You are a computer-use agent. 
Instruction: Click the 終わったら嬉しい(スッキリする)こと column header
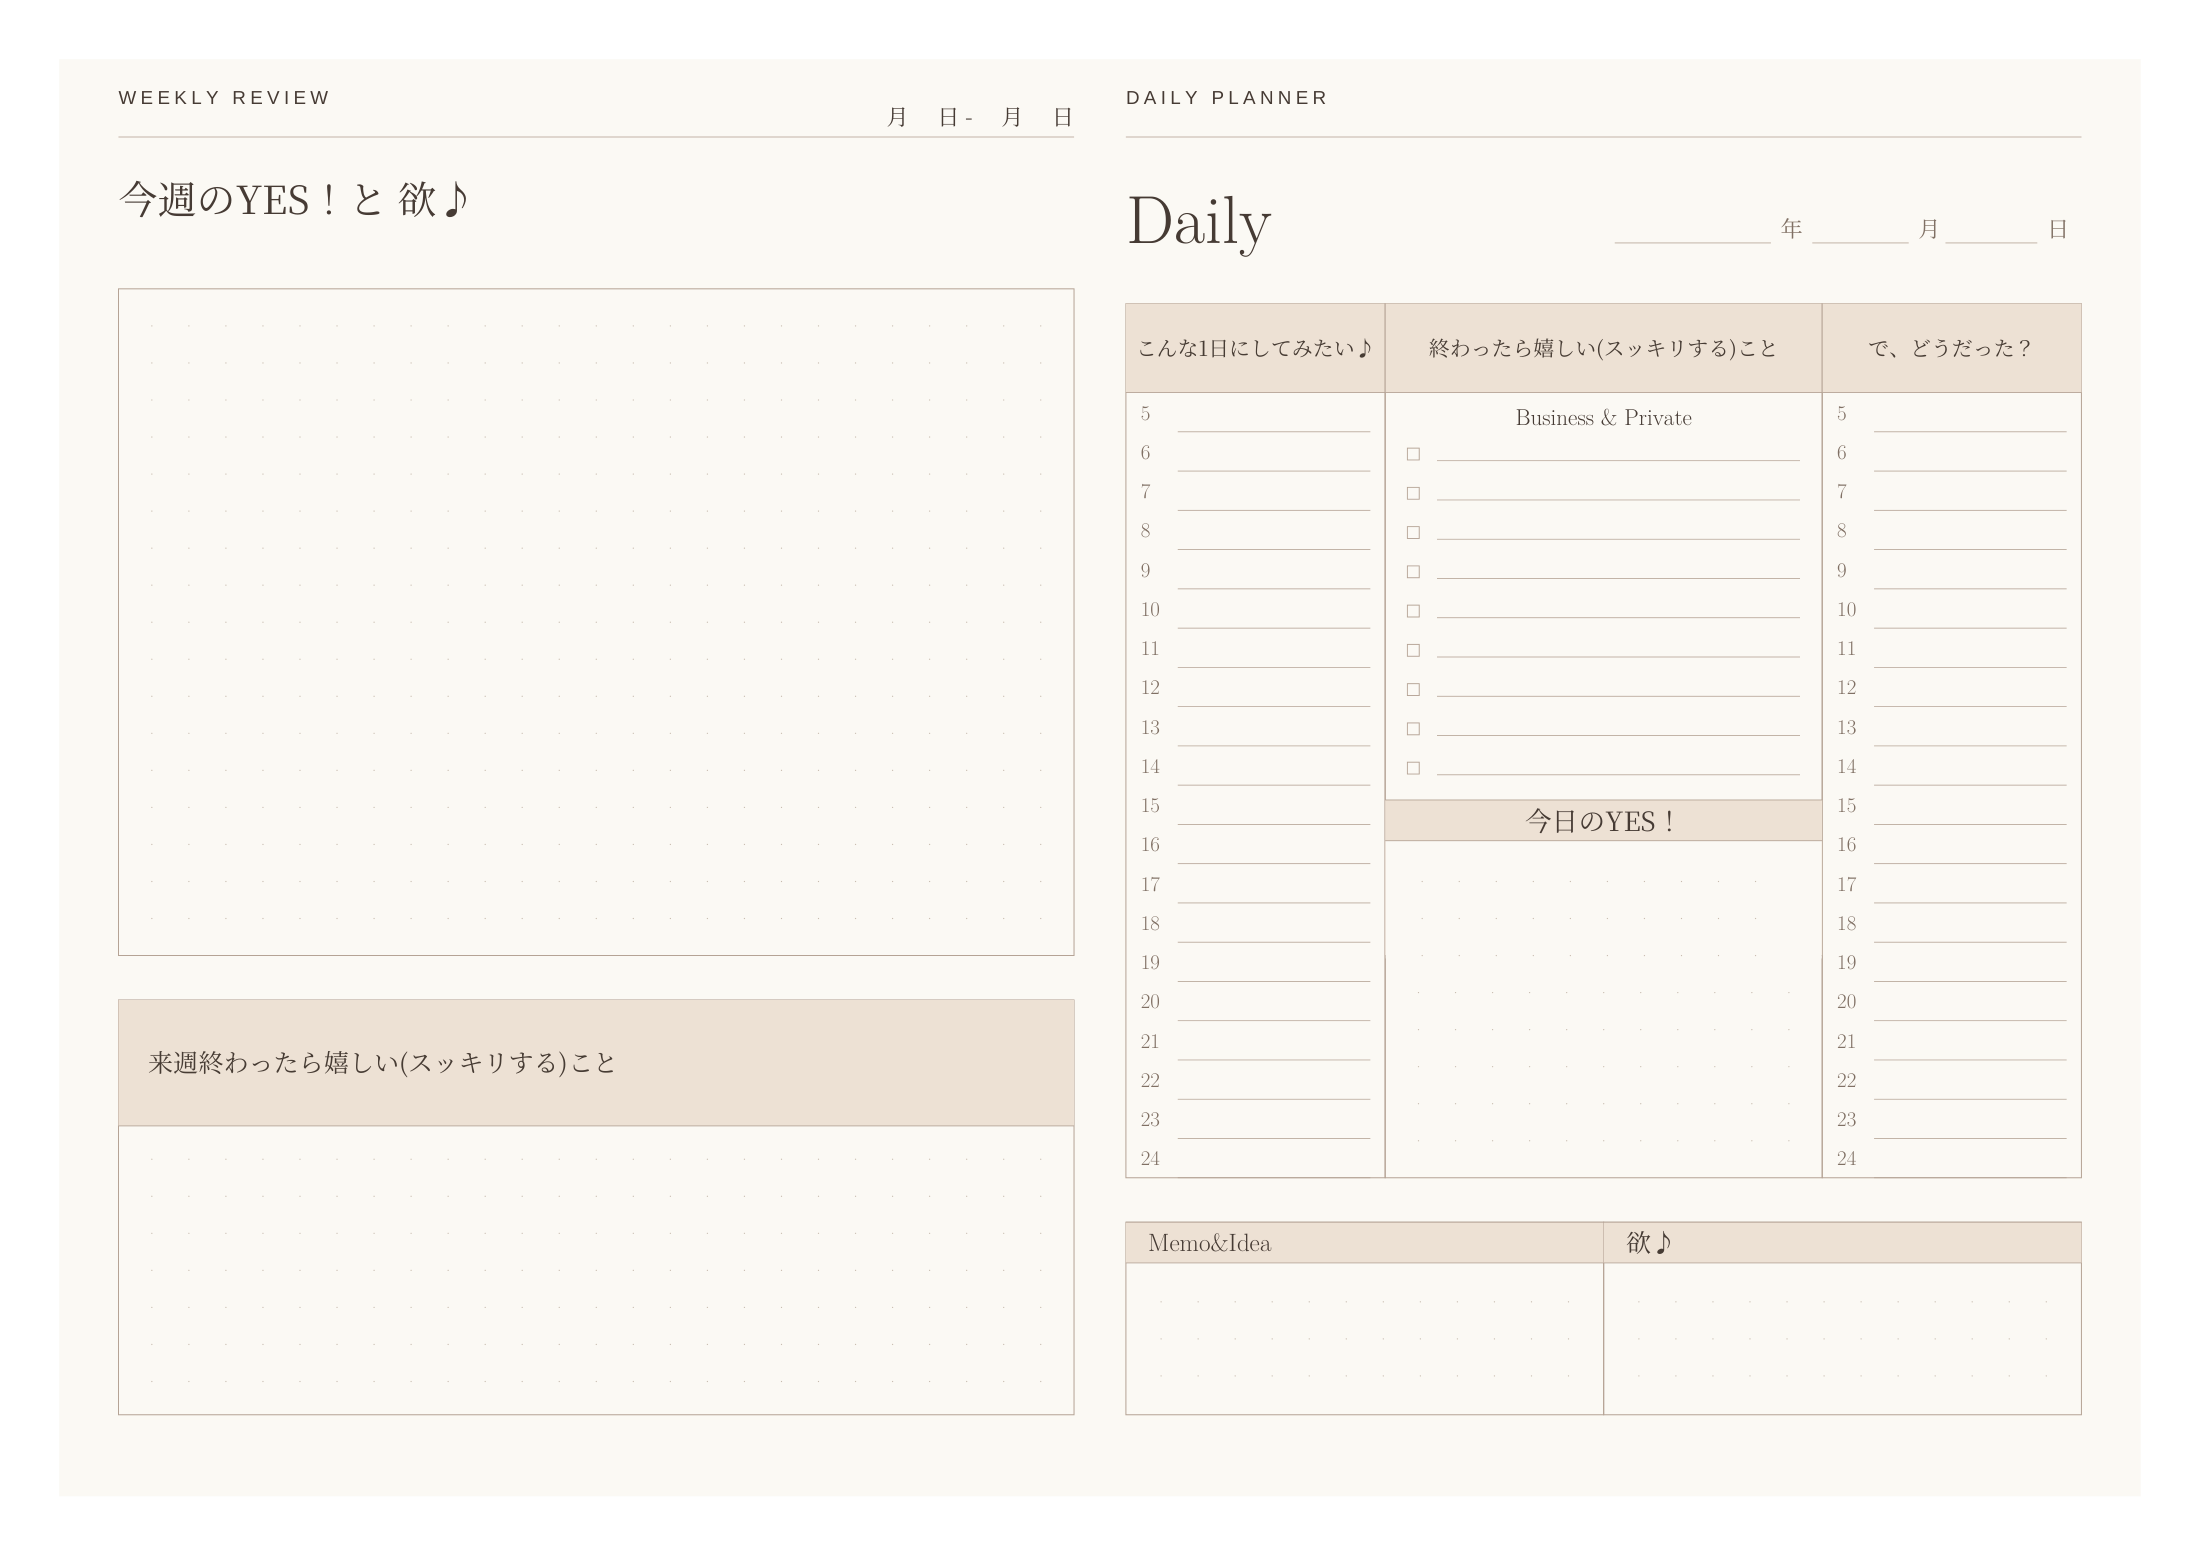tap(1603, 348)
